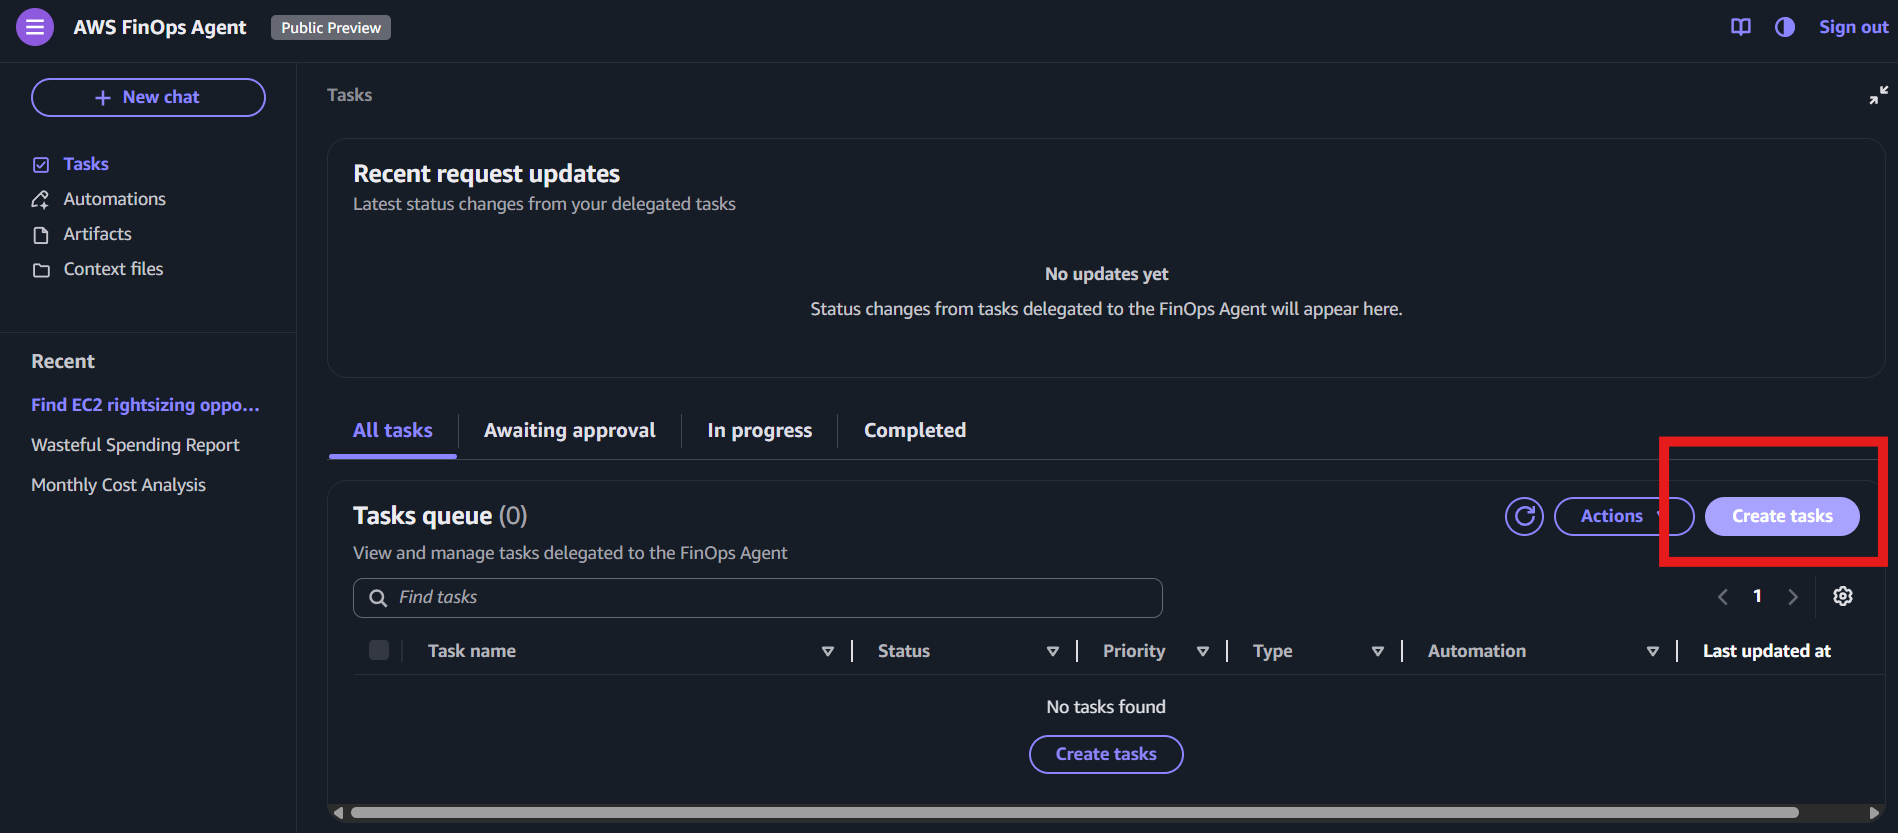Click the outlined Create tasks button below table

click(1106, 754)
